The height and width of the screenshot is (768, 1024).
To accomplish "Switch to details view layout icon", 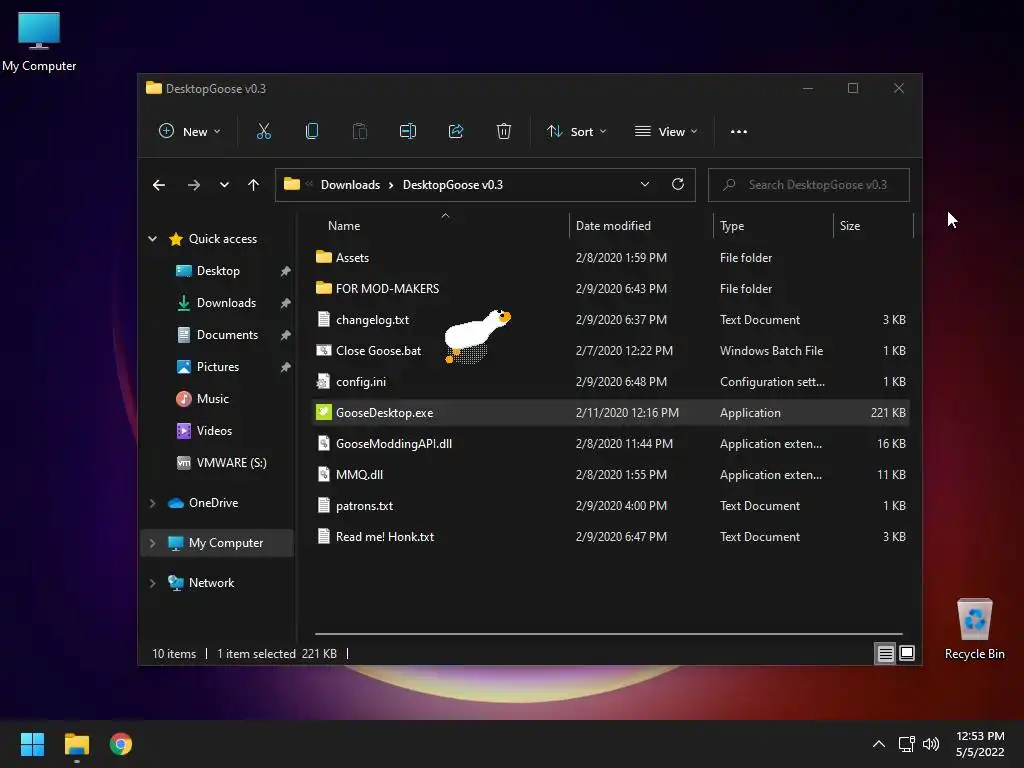I will 886,653.
